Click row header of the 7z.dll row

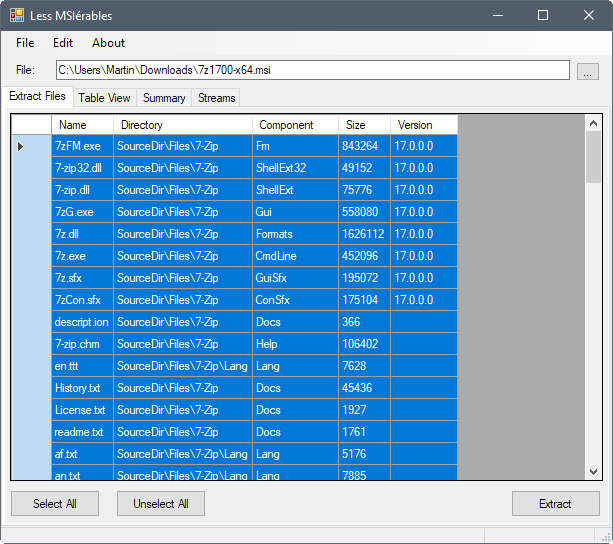tap(31, 234)
